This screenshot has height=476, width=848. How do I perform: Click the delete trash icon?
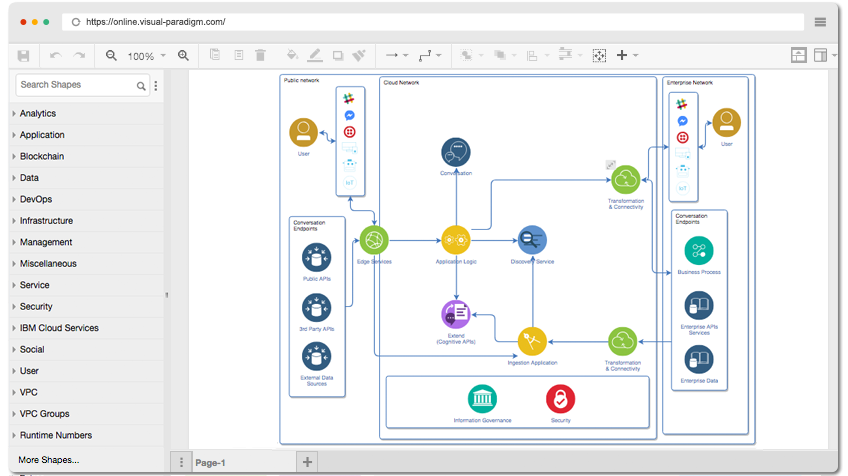point(260,55)
